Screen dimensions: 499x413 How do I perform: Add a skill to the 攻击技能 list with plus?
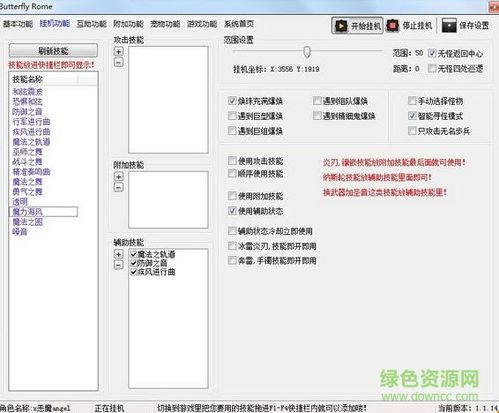119,51
